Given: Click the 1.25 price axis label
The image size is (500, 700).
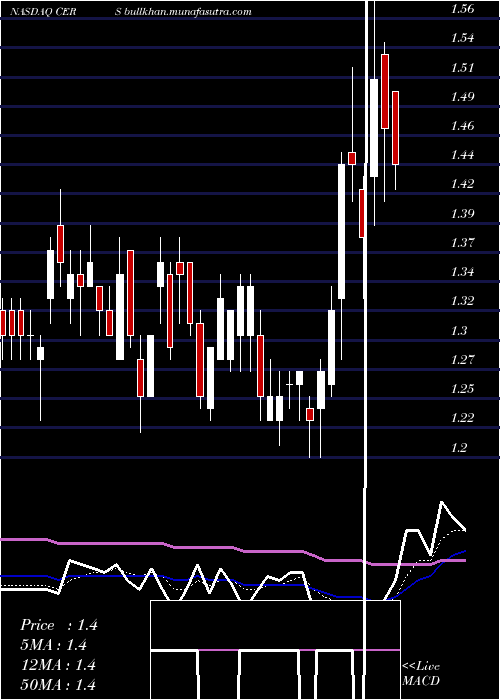Looking at the screenshot, I should (x=462, y=388).
